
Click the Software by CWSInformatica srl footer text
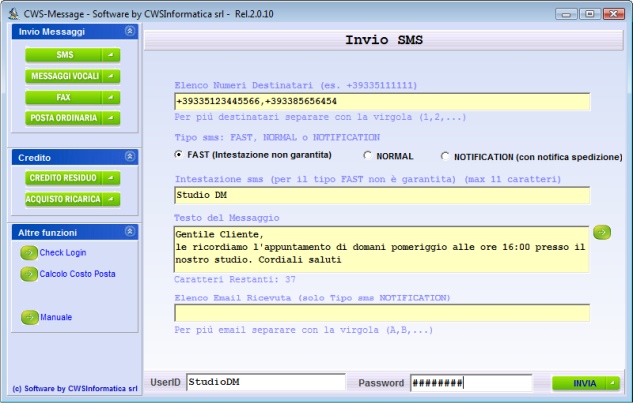[x=75, y=388]
